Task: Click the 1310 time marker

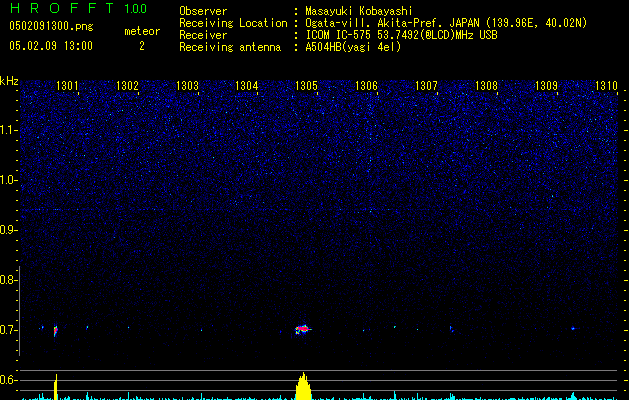Action: tap(606, 86)
